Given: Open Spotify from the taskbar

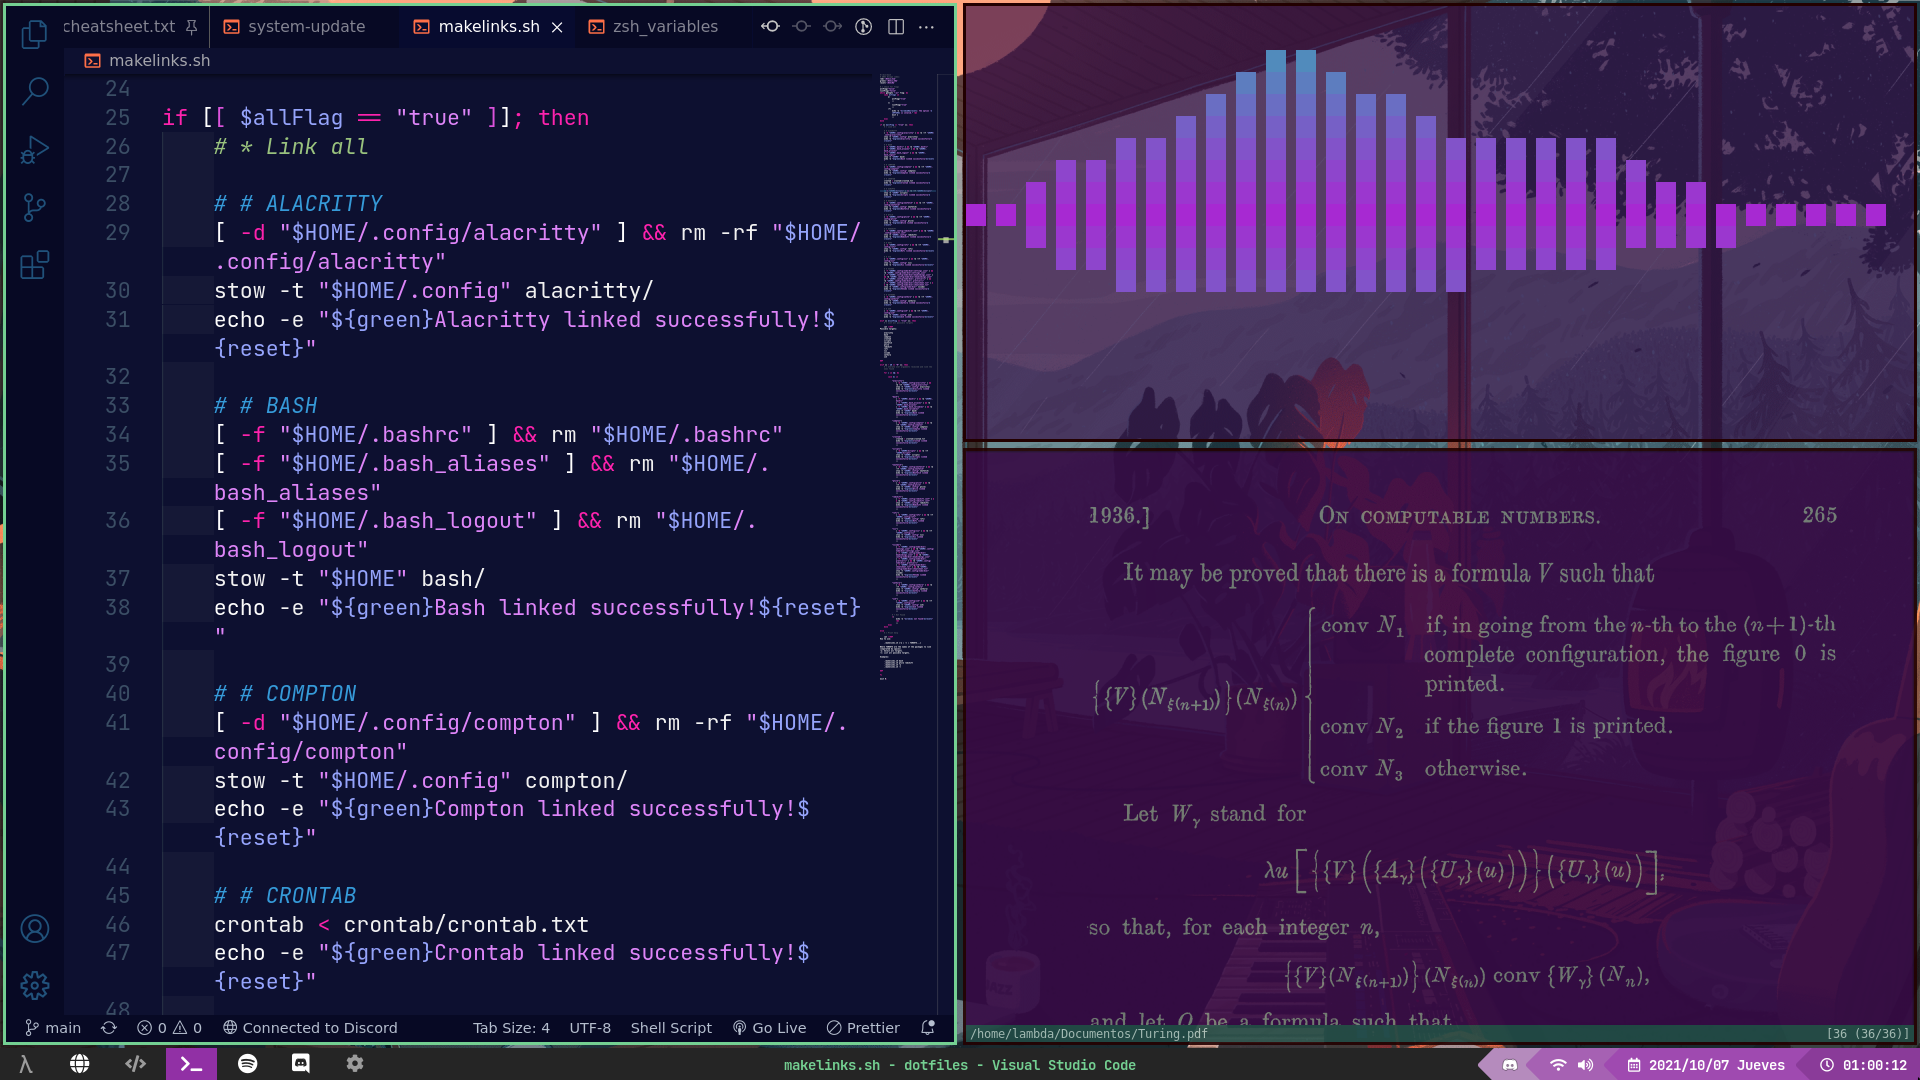Looking at the screenshot, I should point(247,1064).
